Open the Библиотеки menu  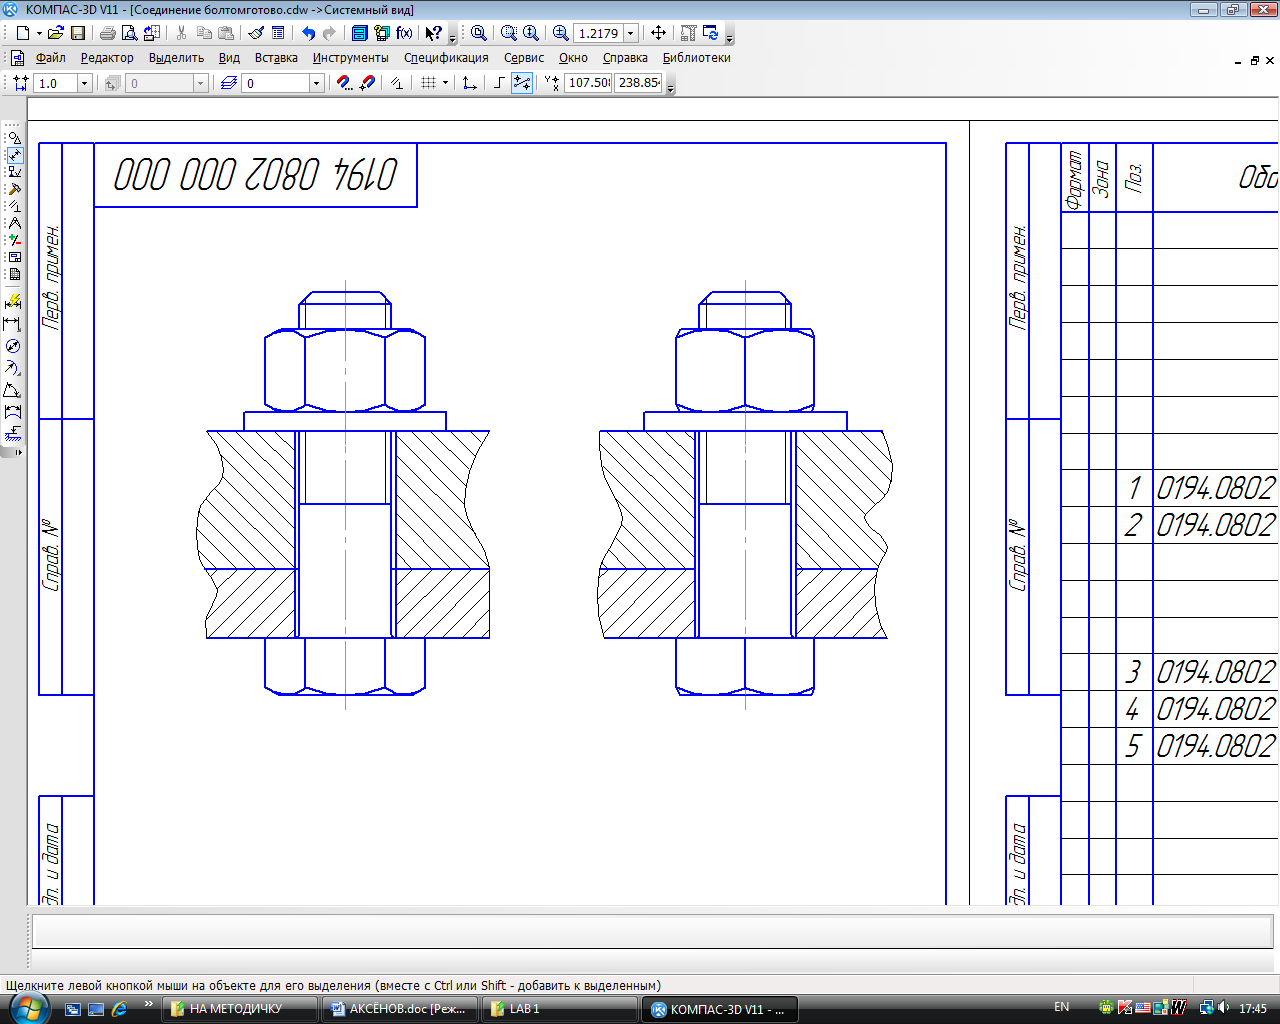pos(696,58)
